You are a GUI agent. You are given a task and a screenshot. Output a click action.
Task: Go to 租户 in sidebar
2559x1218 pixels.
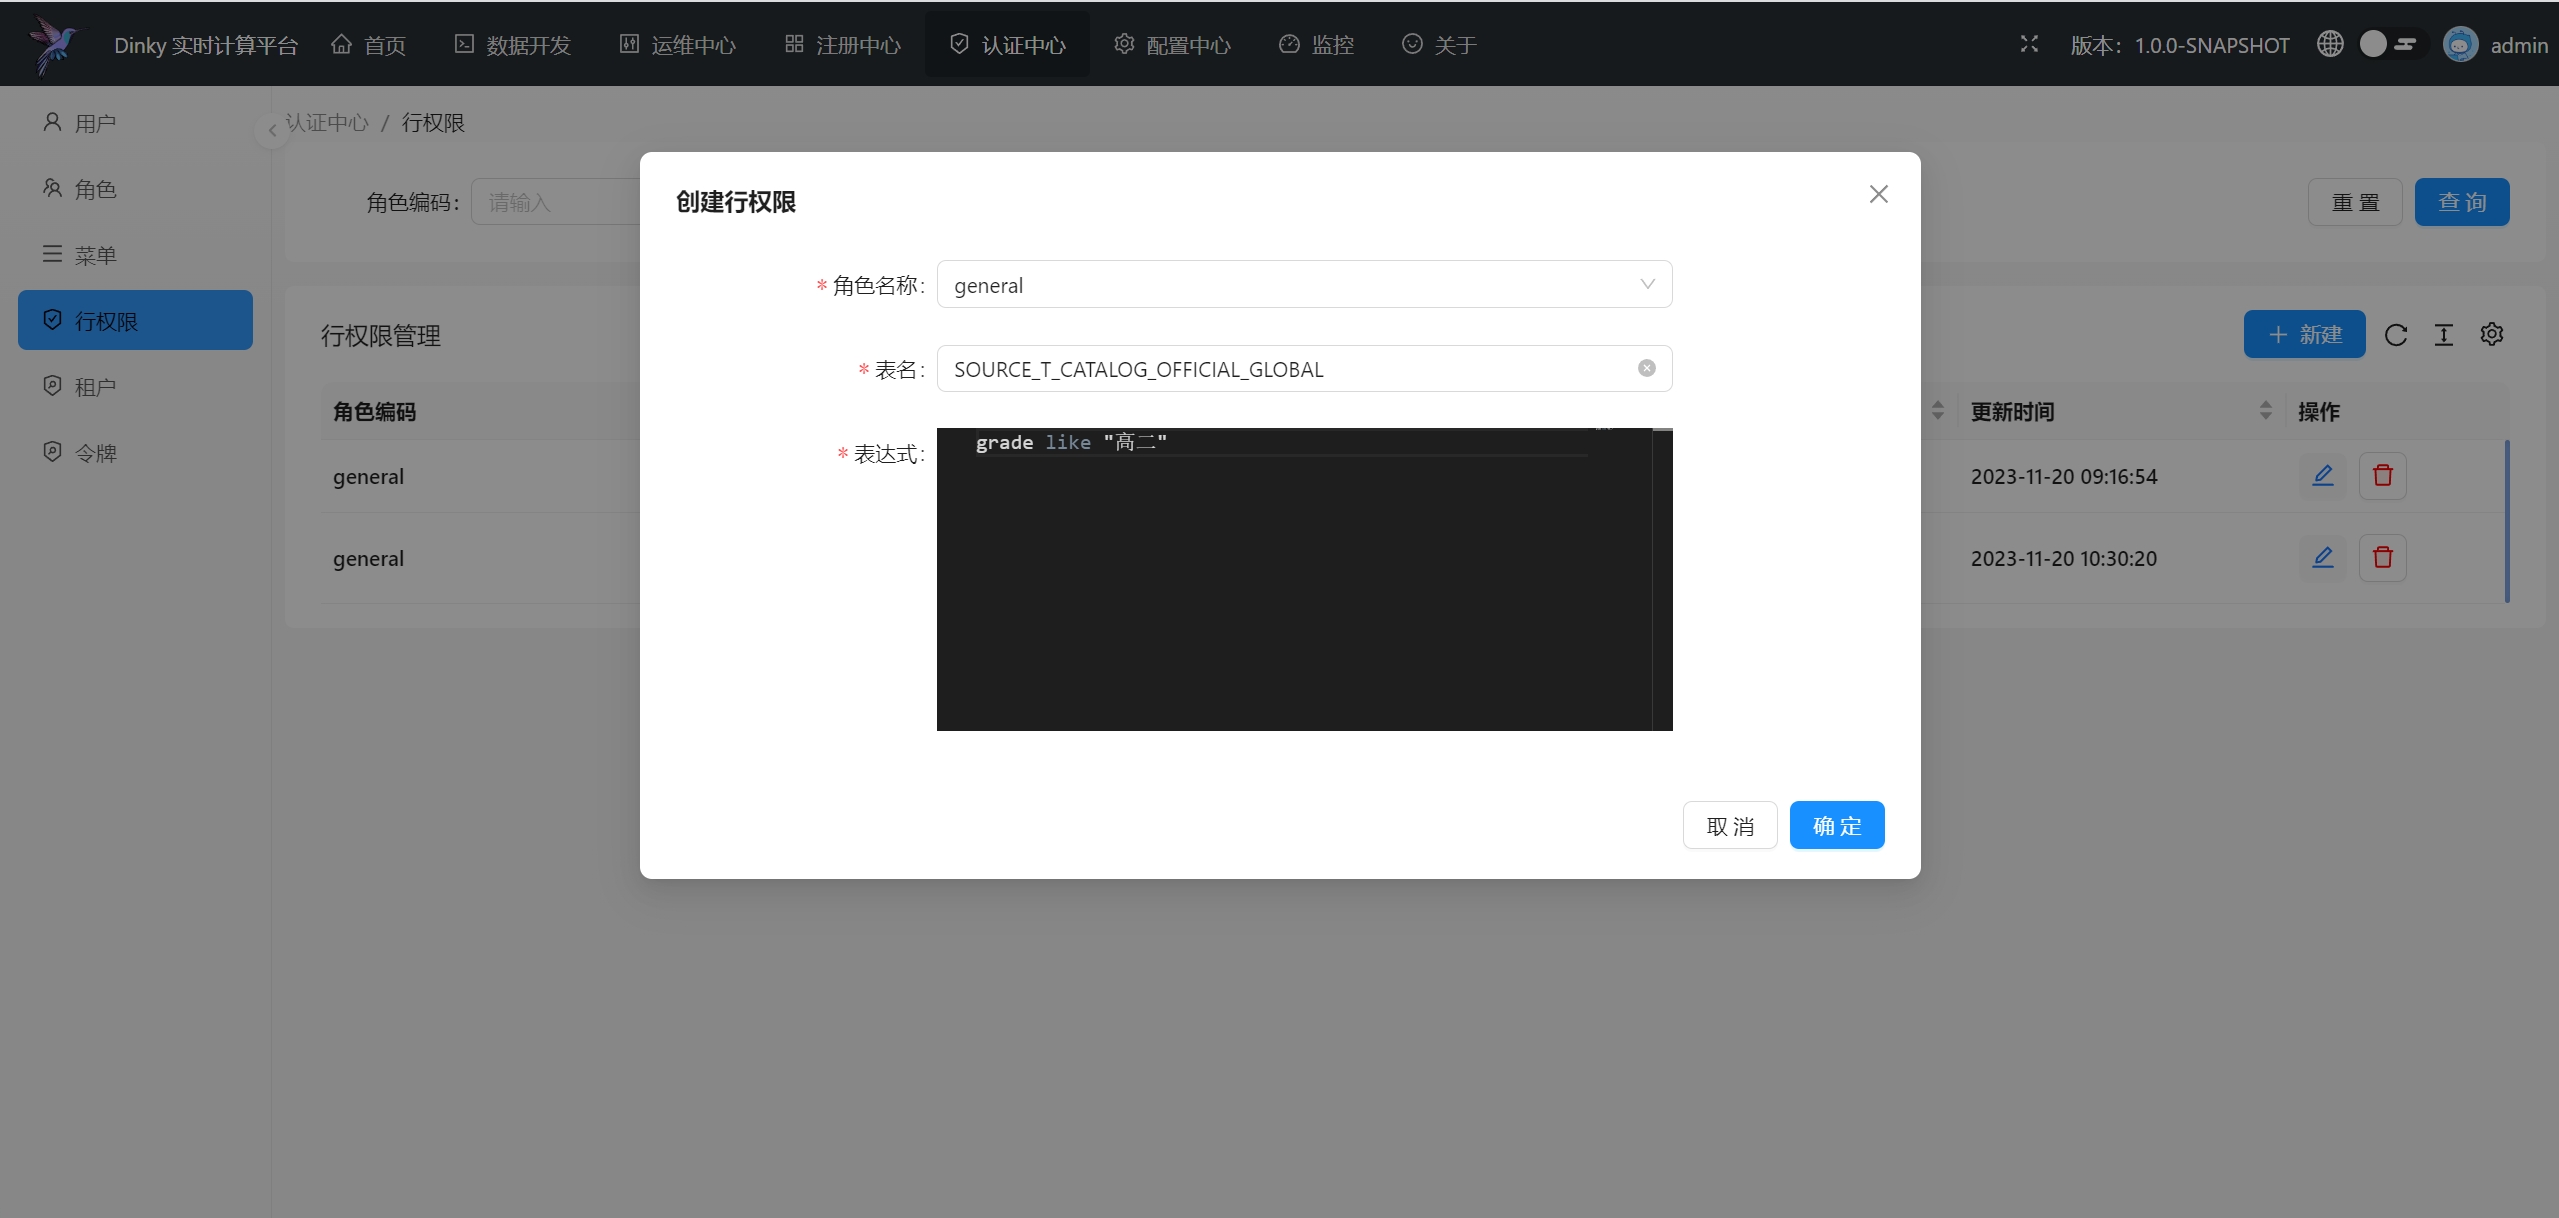pos(135,386)
